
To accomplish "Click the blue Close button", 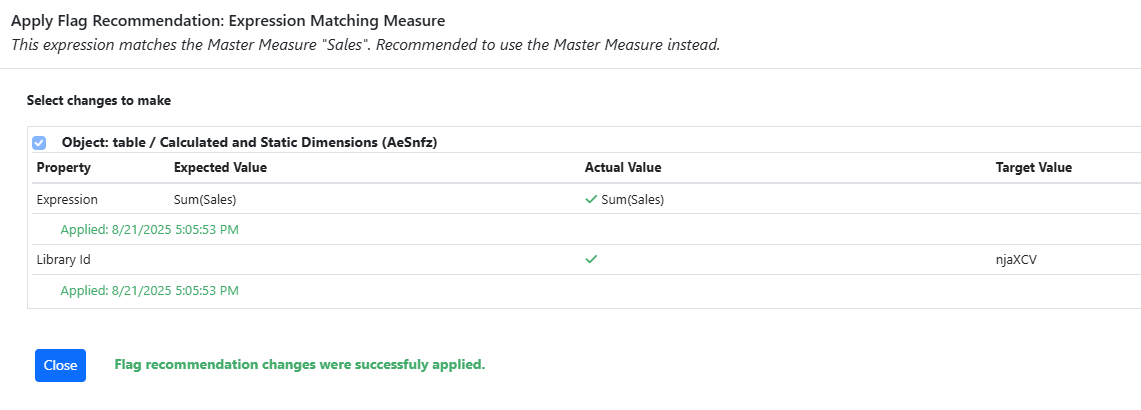I will pos(60,365).
